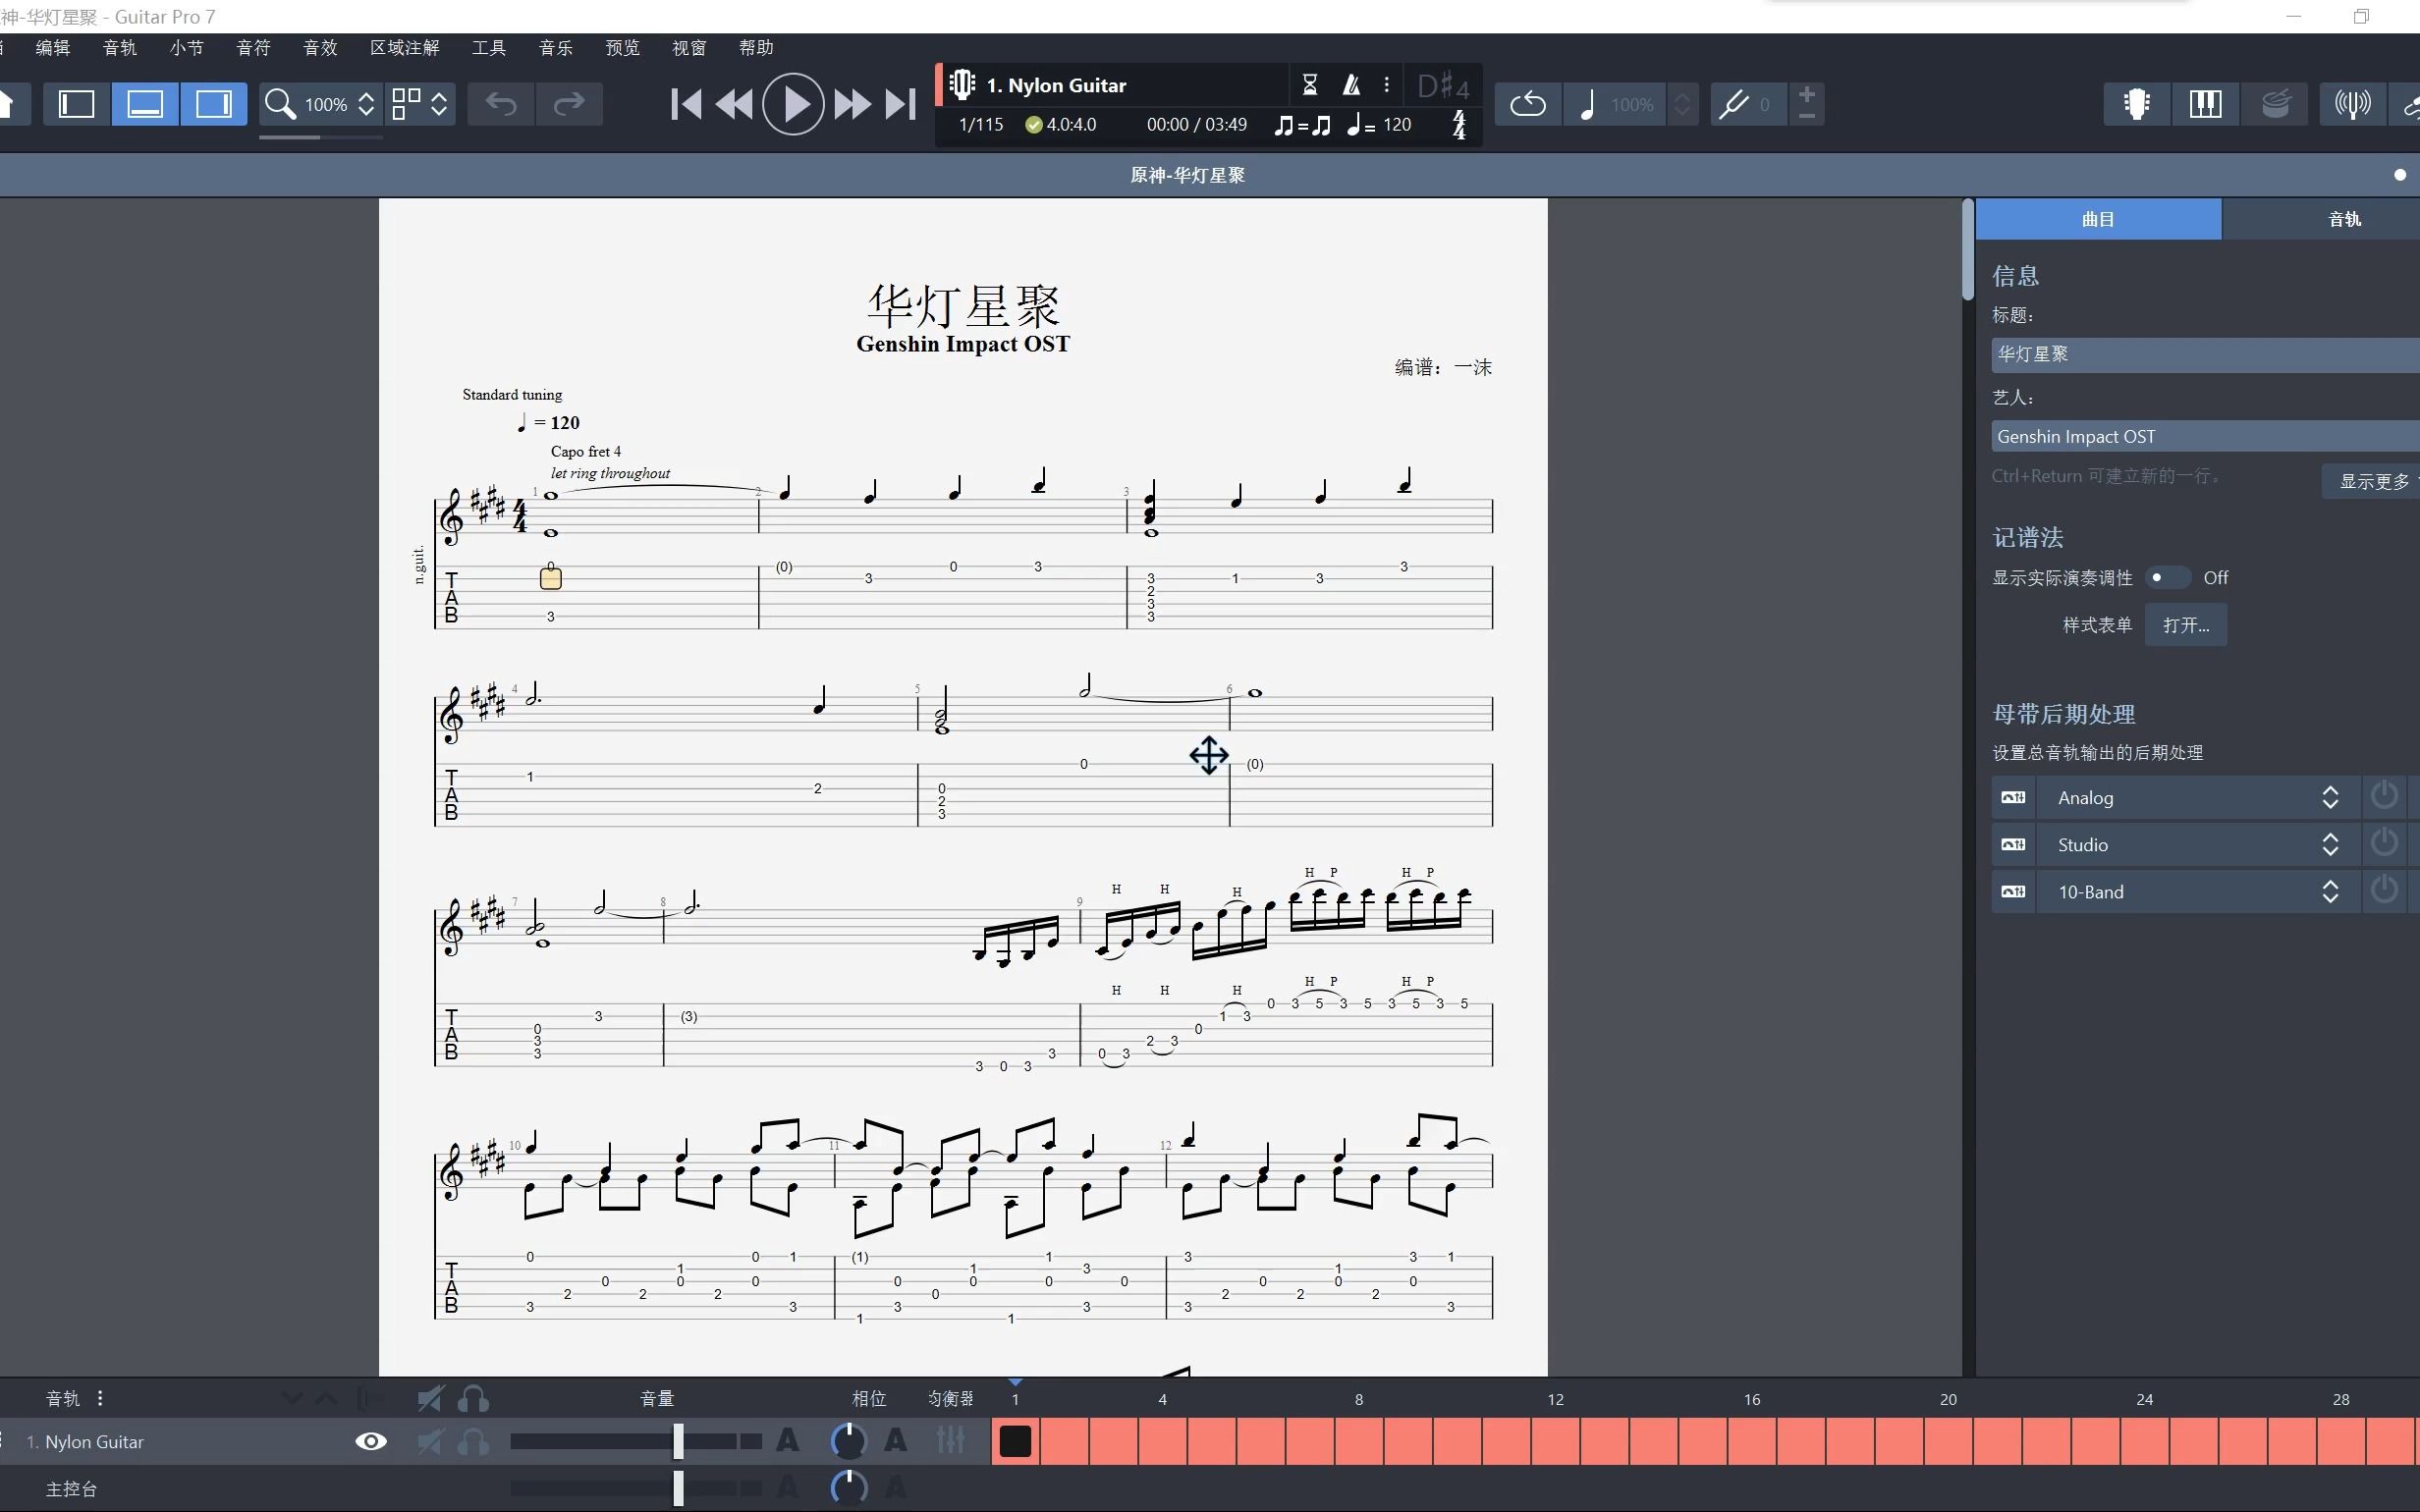Jump to the last bar
The image size is (2420, 1512).
[x=901, y=104]
